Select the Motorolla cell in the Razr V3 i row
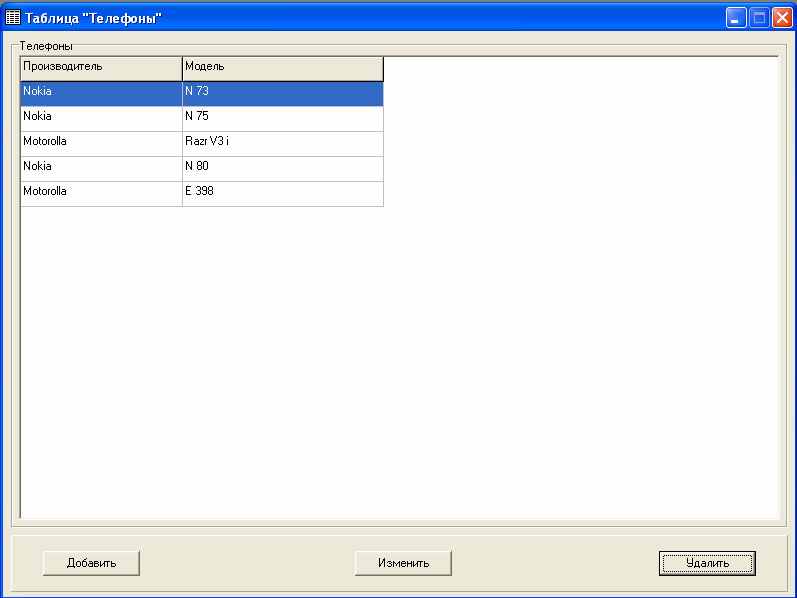Viewport: 797px width, 598px height. click(101, 144)
